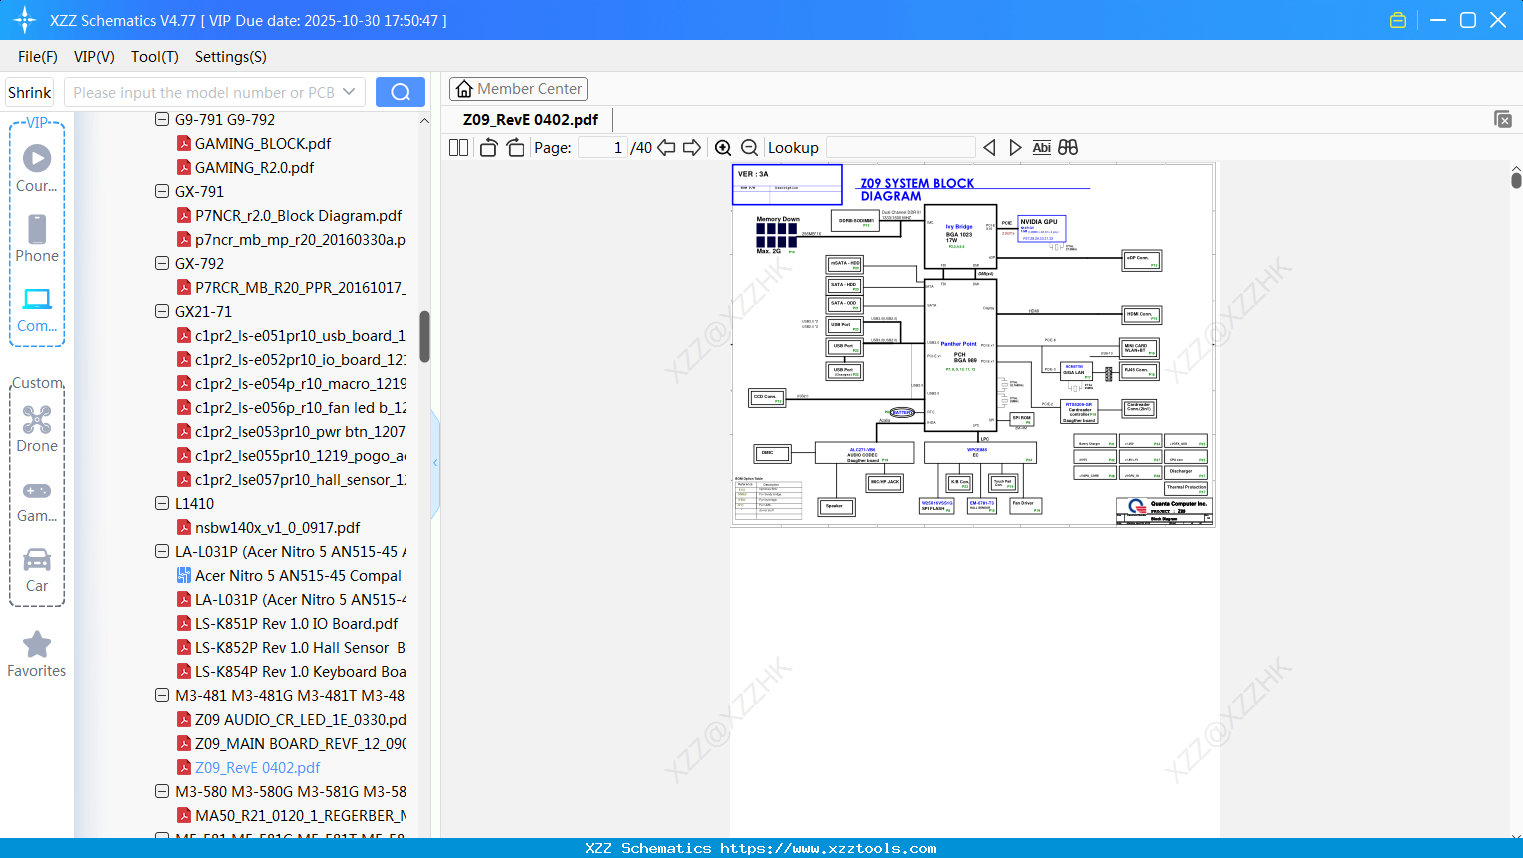Viewport: 1523px width, 858px height.
Task: Open LS-K852P Rev 1.0 Hall Sensor file
Action: (300, 647)
